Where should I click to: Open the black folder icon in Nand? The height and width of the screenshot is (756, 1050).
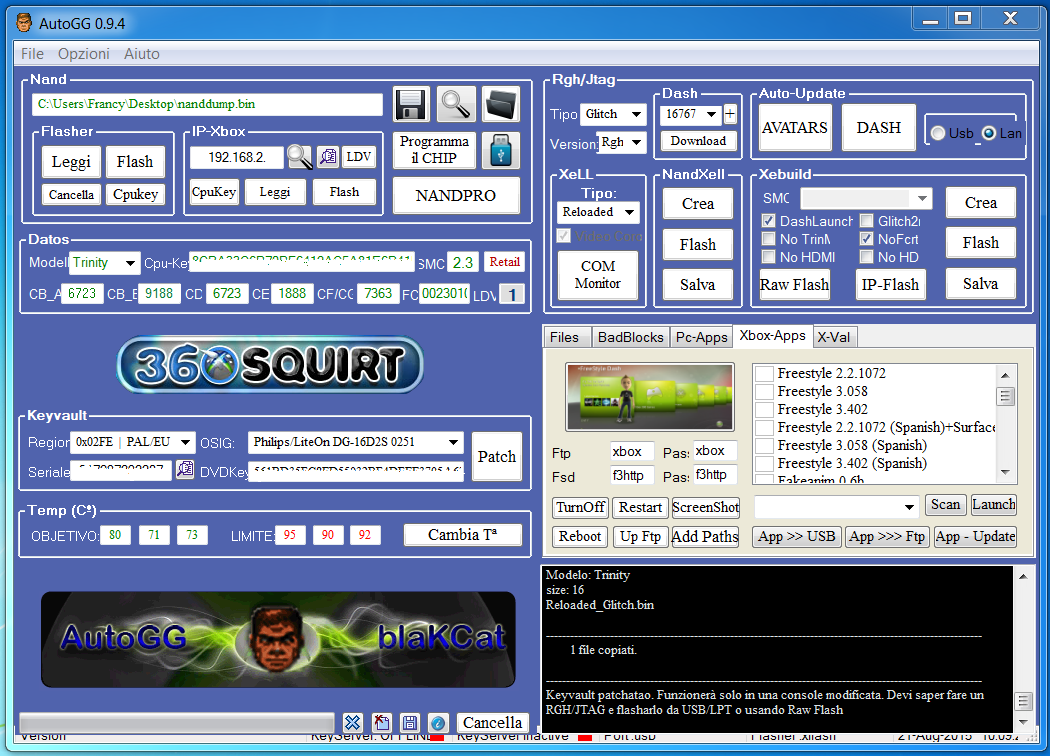click(501, 104)
